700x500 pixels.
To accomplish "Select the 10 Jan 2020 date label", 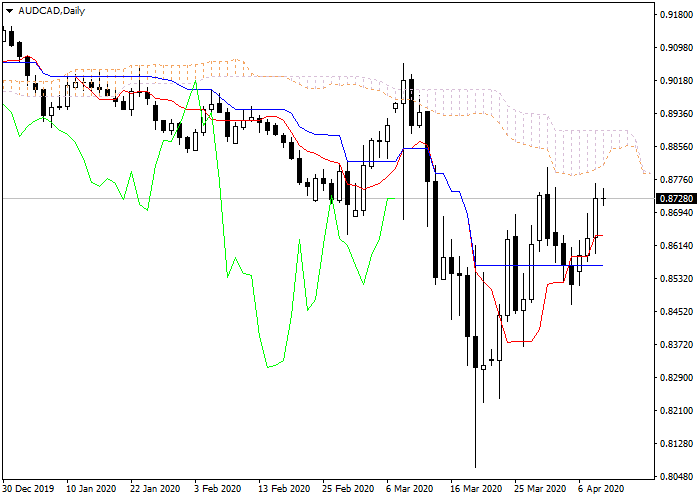I will click(x=92, y=489).
